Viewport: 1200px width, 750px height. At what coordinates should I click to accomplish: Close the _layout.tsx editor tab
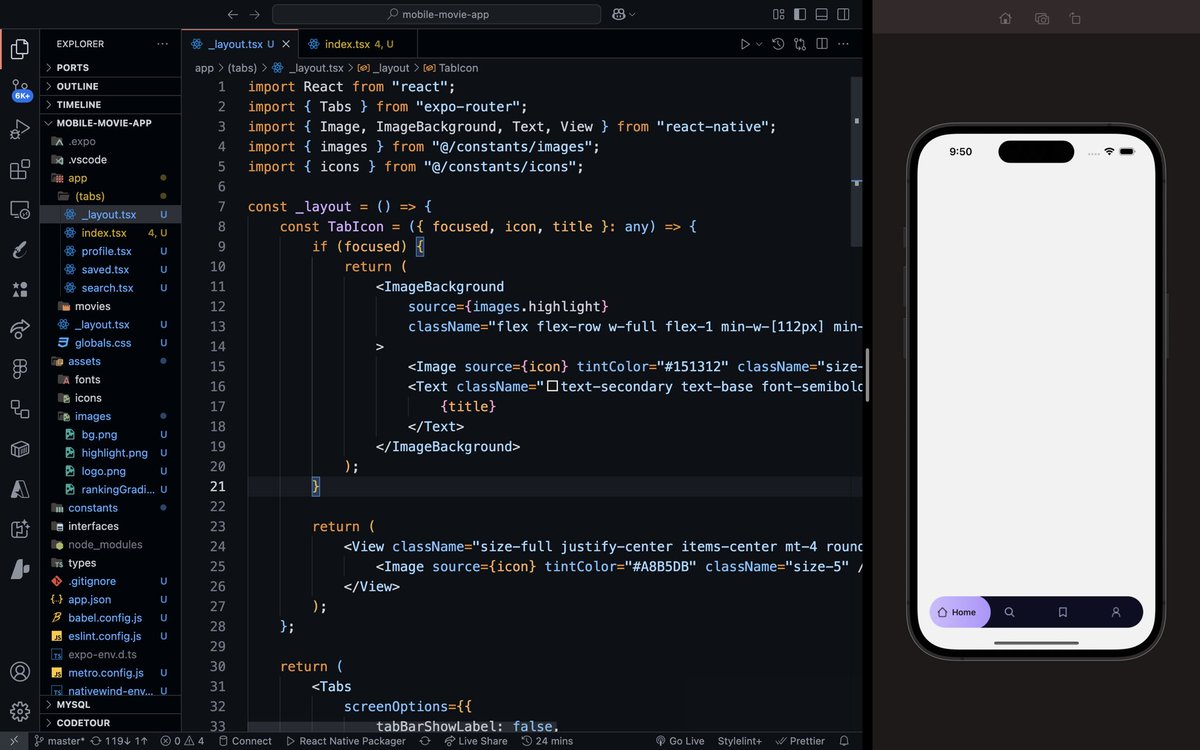pyautogui.click(x=286, y=44)
